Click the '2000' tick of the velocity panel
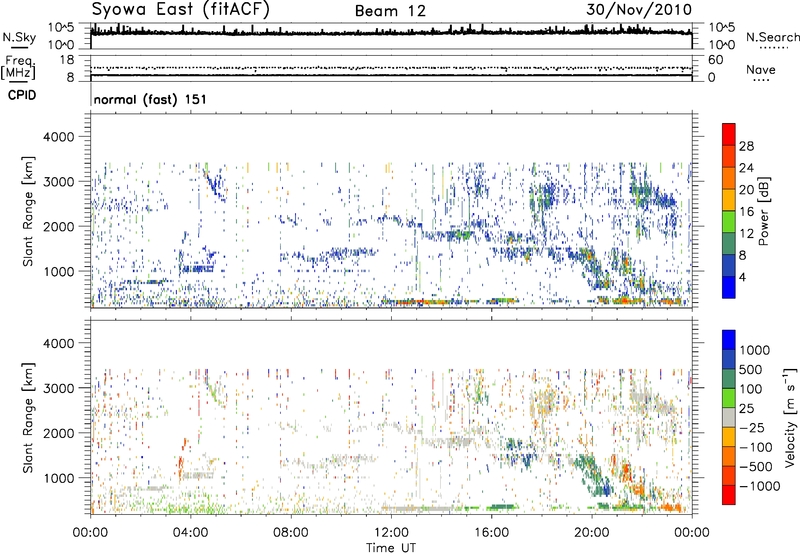The height and width of the screenshot is (554, 800). pyautogui.click(x=58, y=433)
